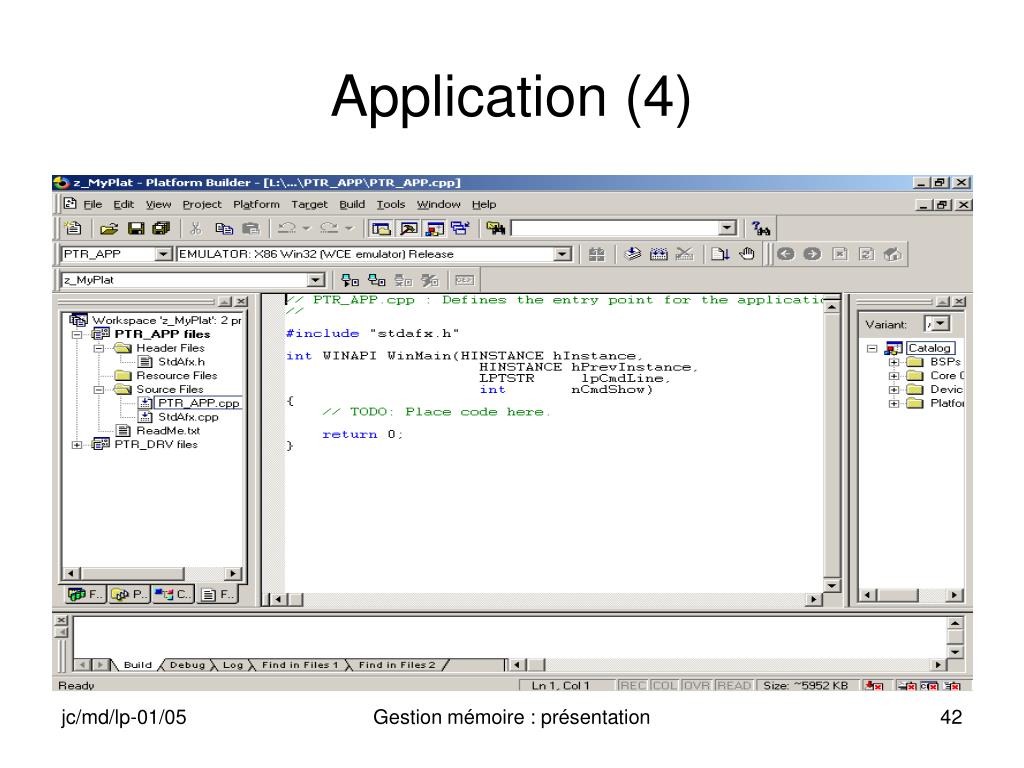This screenshot has height=768, width=1024.
Task: Select StdAfx.cpp in the tree
Action: (x=188, y=417)
